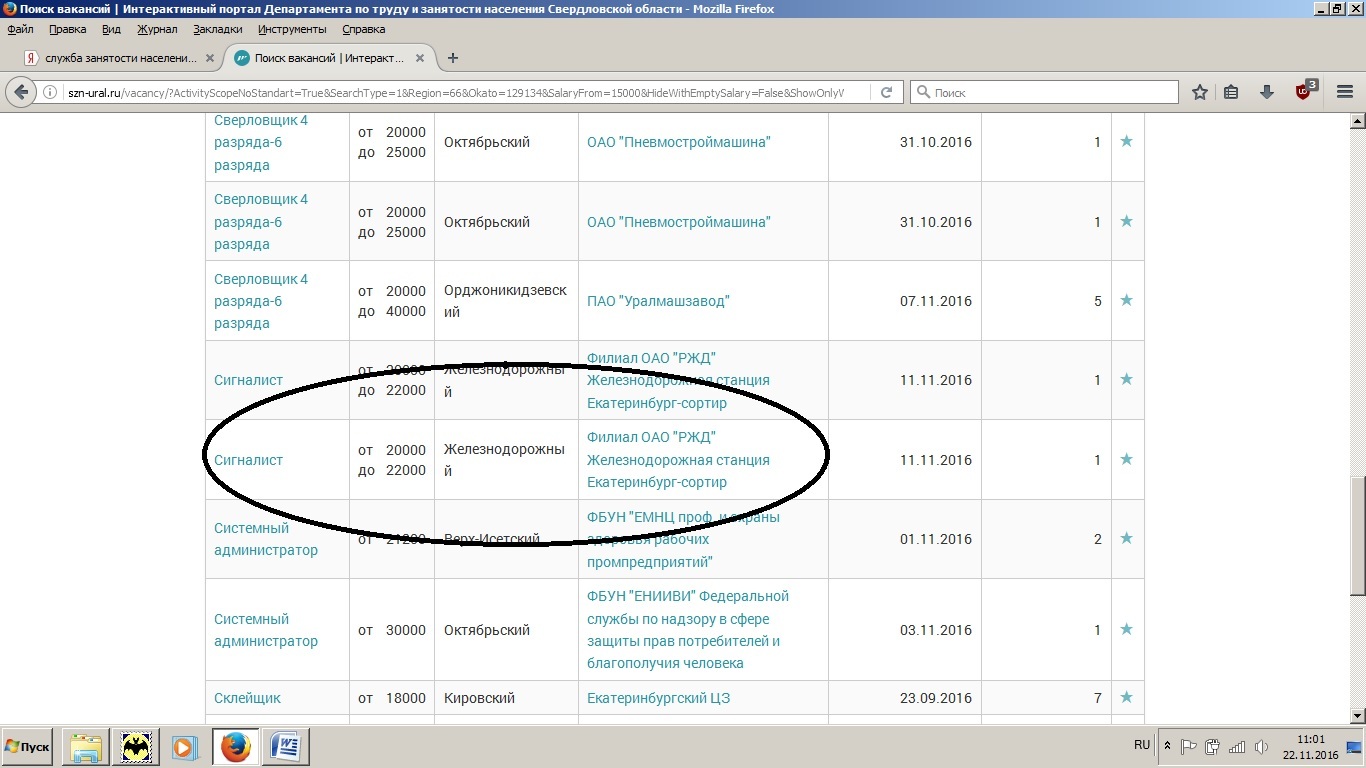Image resolution: width=1366 pixels, height=768 pixels.
Task: Star the Склейщик vacancy row
Action: pos(1126,697)
